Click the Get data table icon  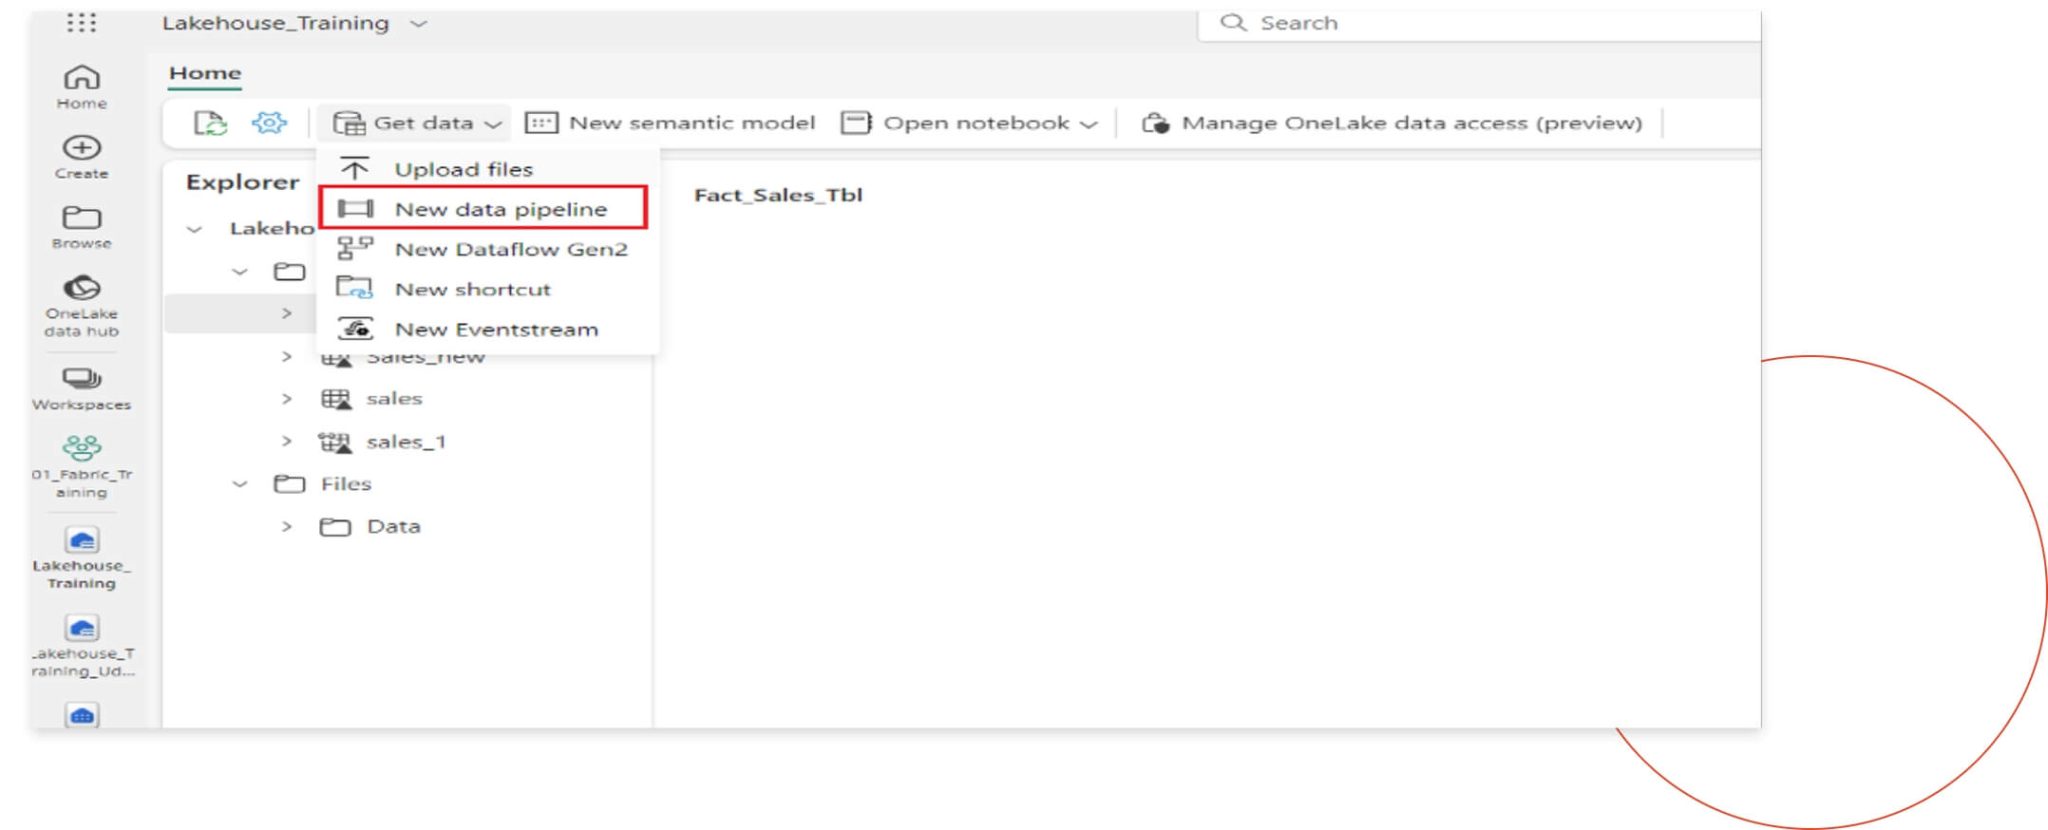click(349, 123)
